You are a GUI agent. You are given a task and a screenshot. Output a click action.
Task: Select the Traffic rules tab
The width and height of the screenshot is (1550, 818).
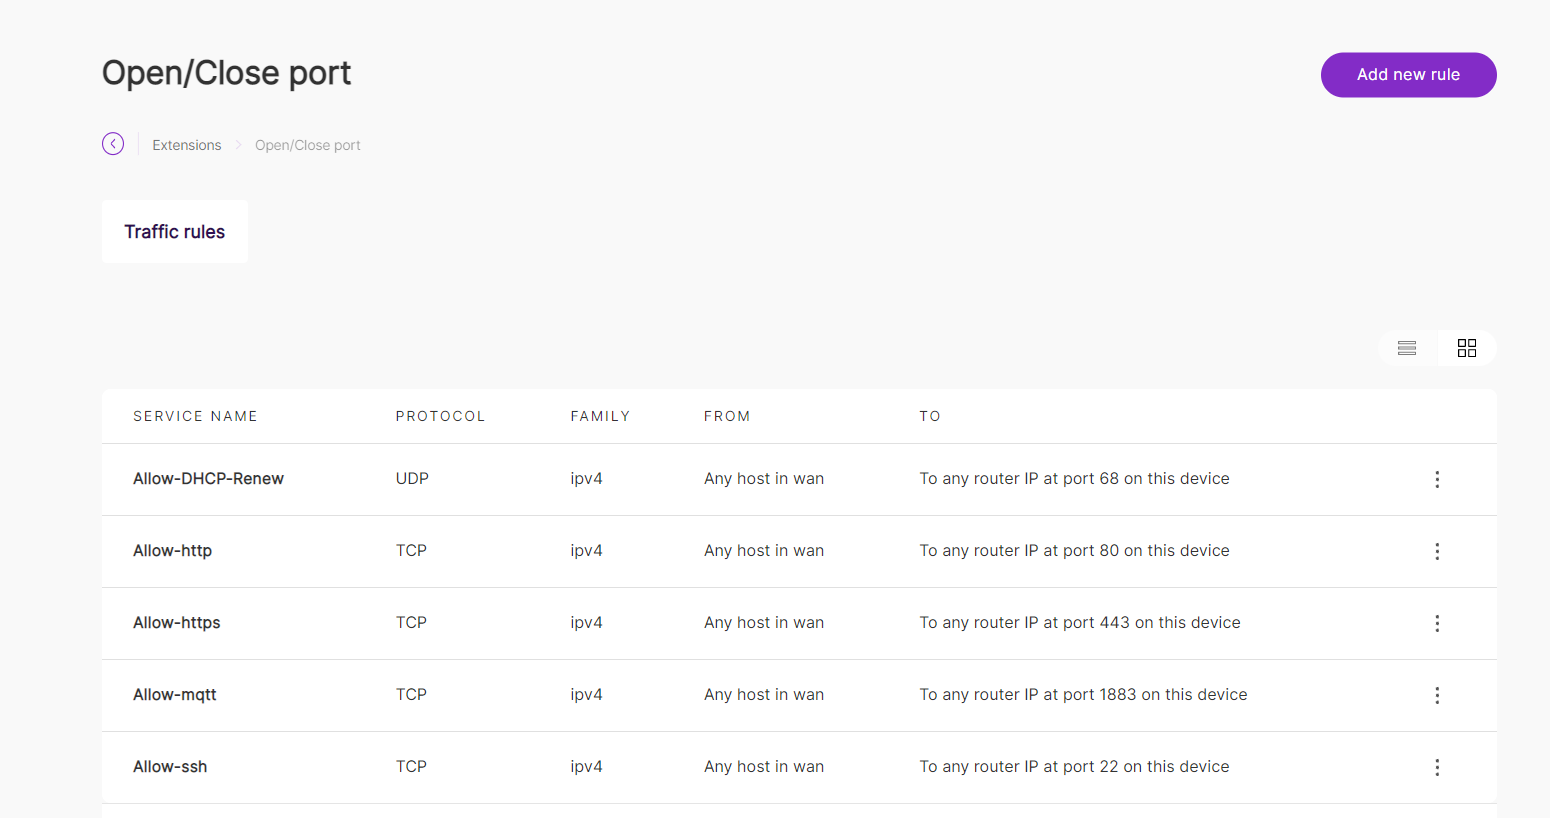point(175,232)
